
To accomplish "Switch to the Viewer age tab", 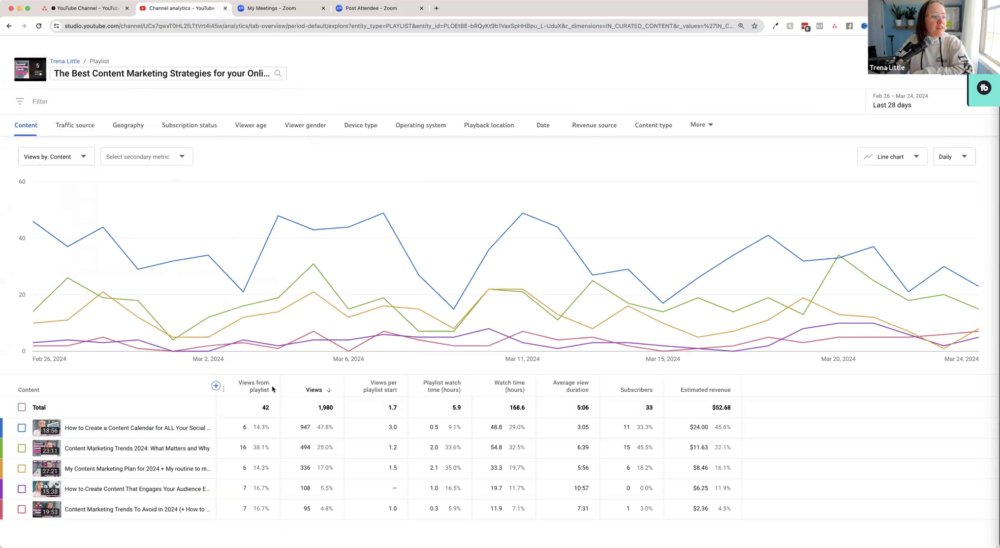I will (x=251, y=125).
